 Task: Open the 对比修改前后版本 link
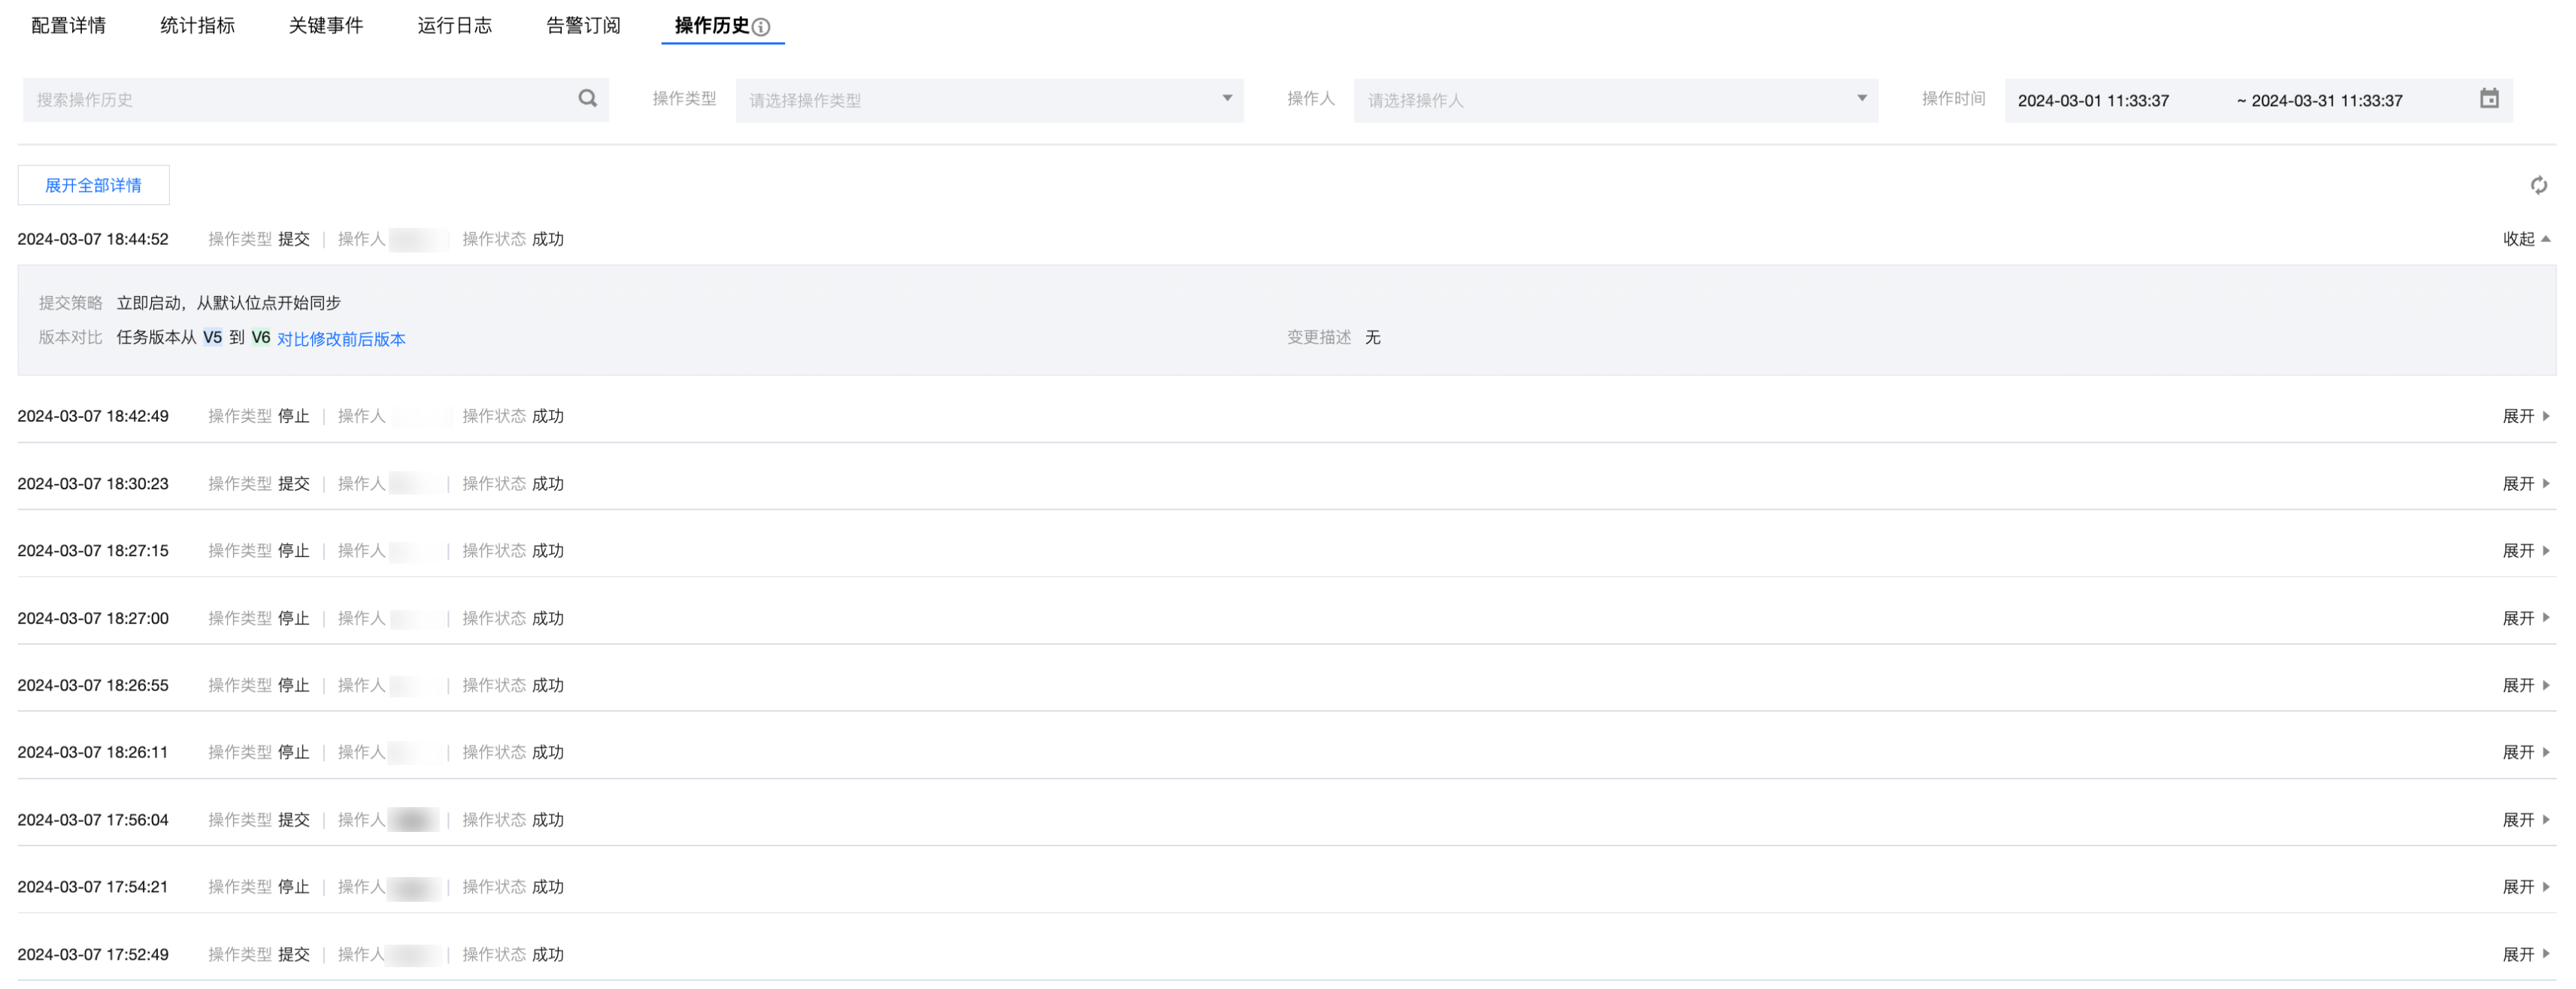point(341,339)
